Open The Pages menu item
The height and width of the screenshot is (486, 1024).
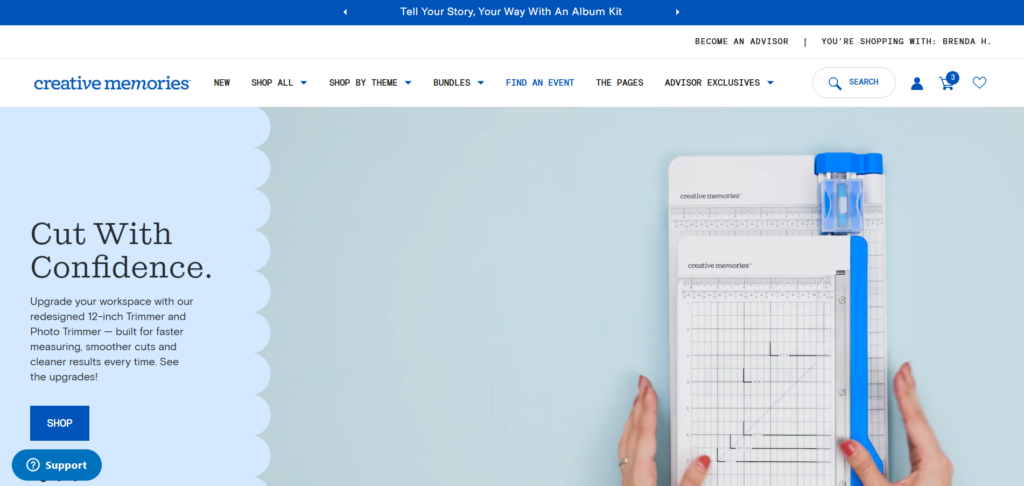coord(619,83)
